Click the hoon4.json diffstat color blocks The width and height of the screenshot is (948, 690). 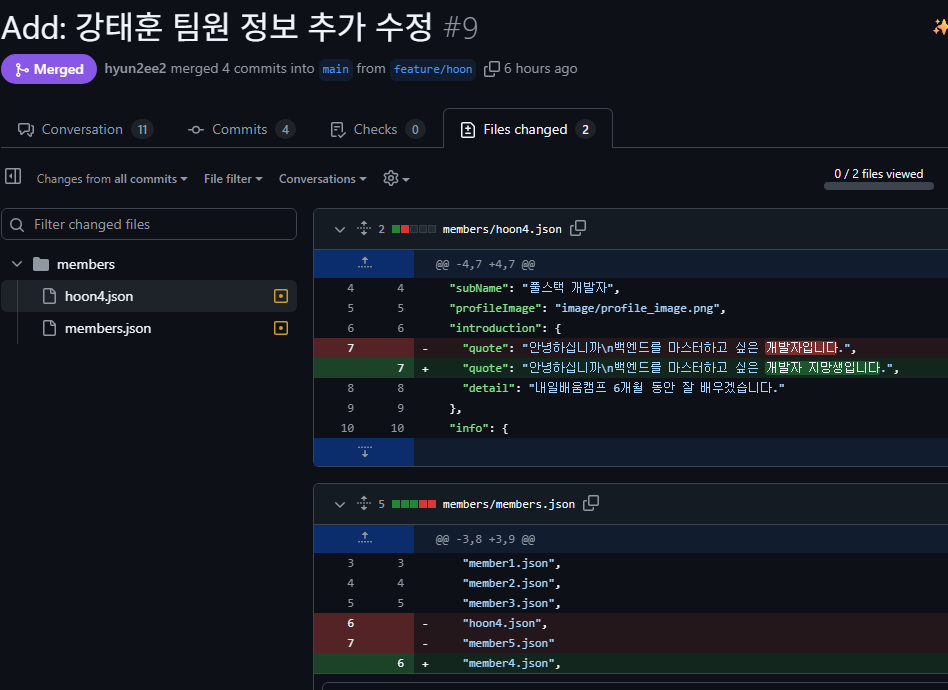coord(414,229)
